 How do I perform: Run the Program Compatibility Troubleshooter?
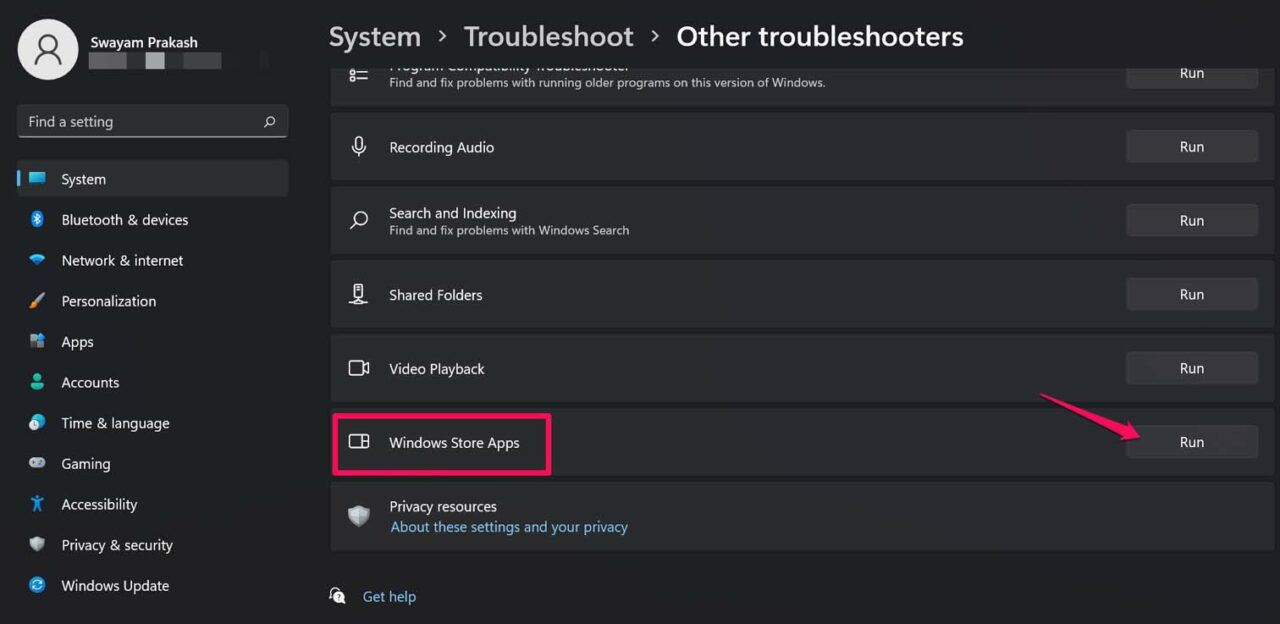tap(1192, 77)
